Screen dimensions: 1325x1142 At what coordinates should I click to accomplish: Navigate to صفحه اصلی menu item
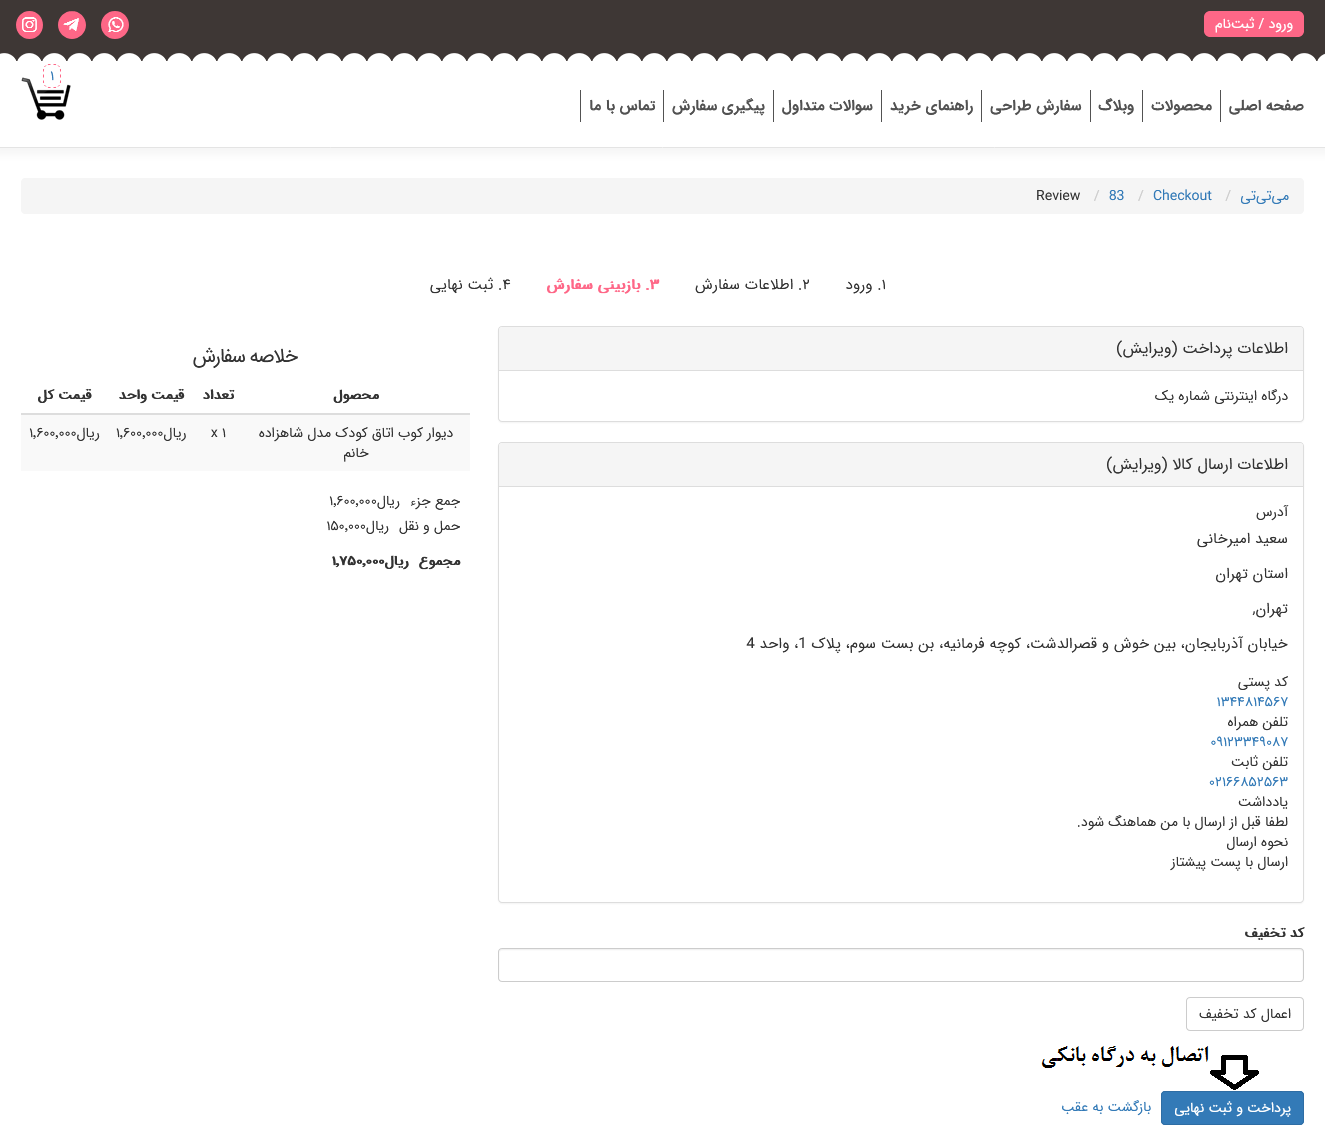click(1266, 105)
